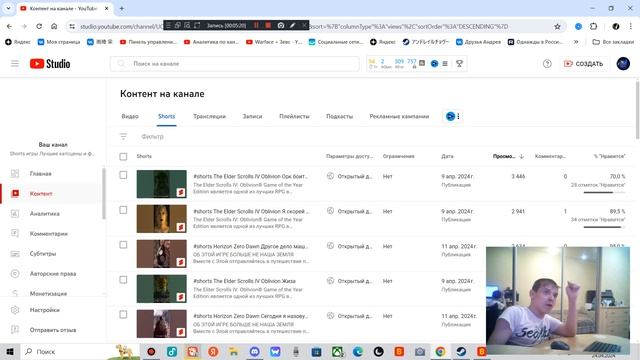The image size is (640, 360).
Task: Select checkbox for Horizon Сегодня short
Action: [123, 315]
